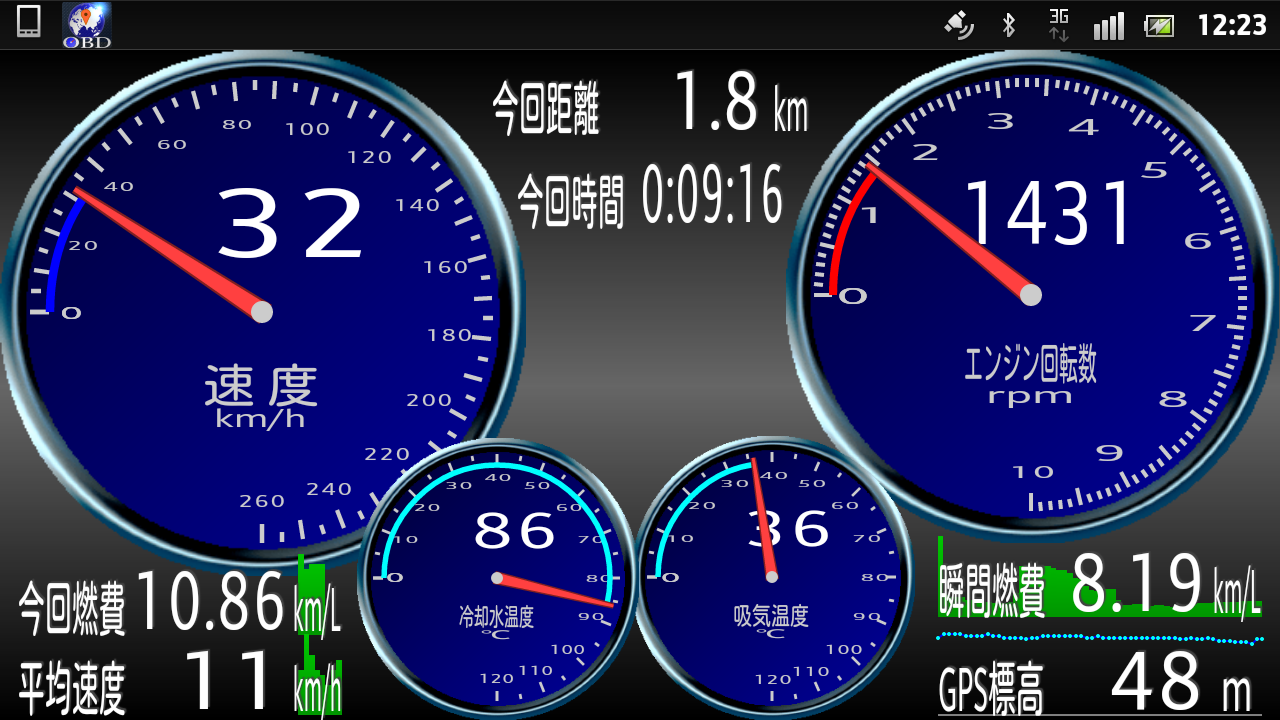Tap coolant temperature reading 86
The height and width of the screenshot is (720, 1280).
point(515,530)
